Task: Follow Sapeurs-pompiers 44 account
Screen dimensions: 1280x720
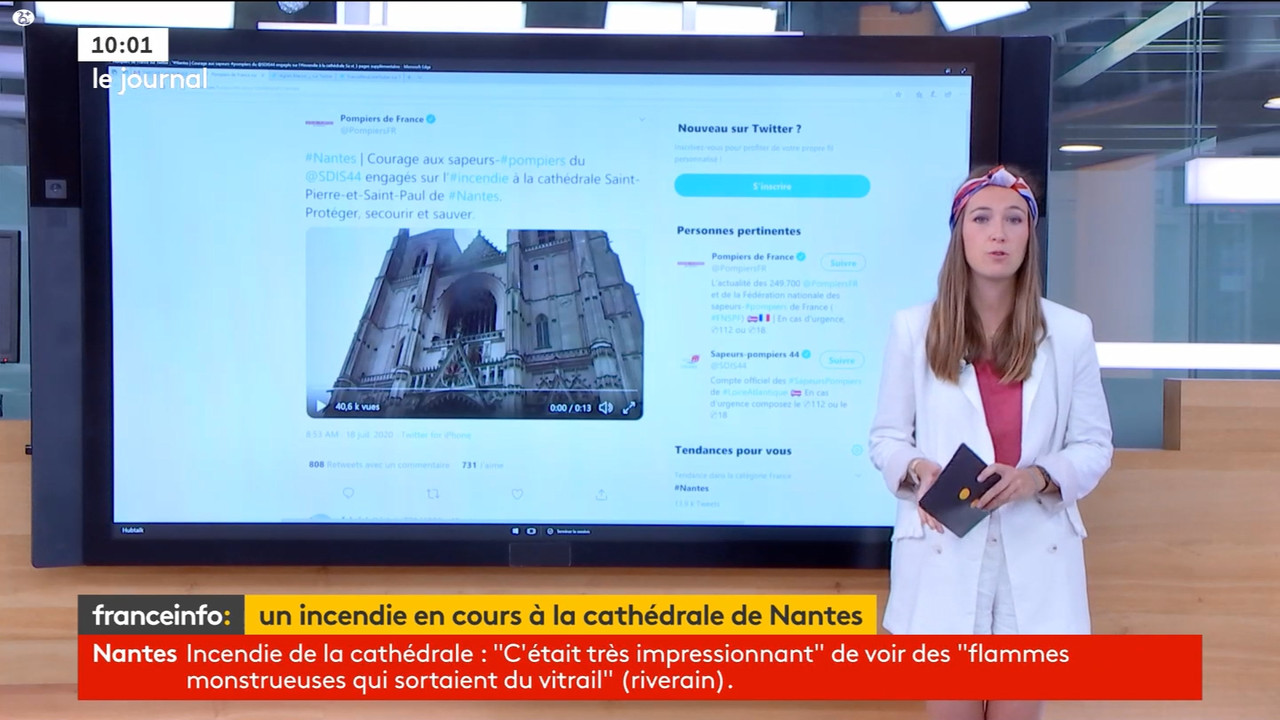Action: tap(842, 359)
